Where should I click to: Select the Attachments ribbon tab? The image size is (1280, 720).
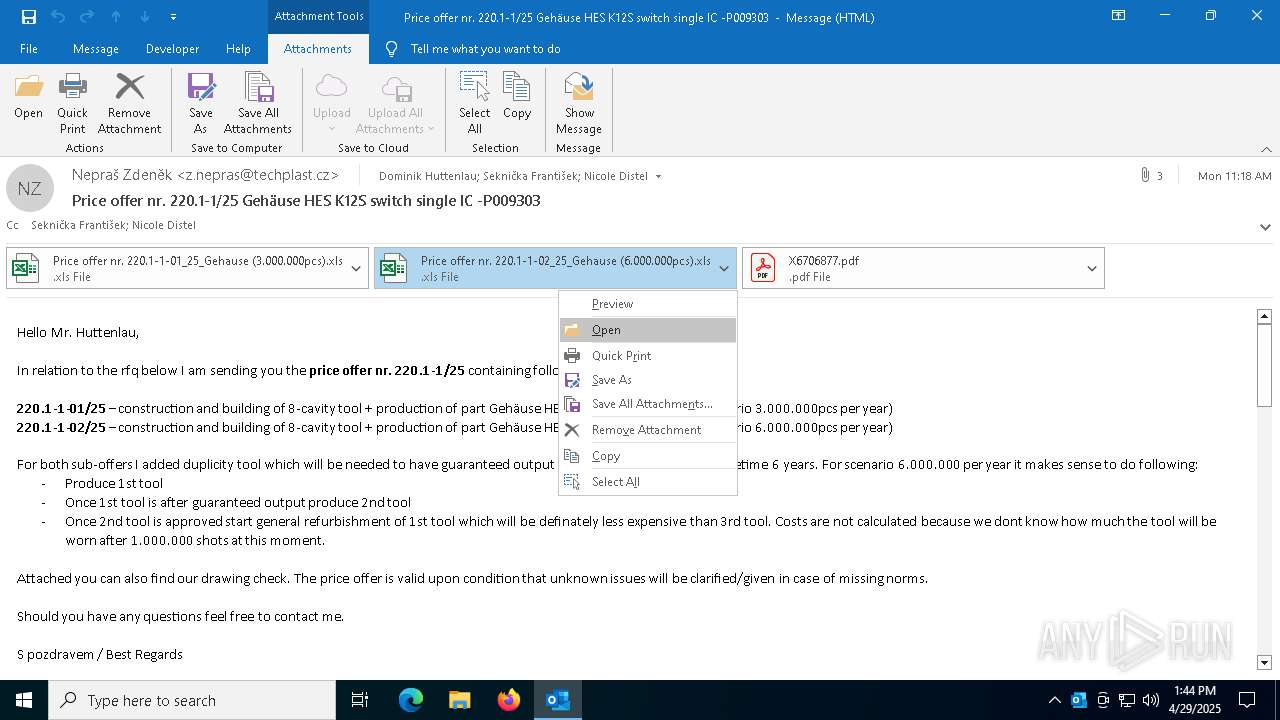[318, 49]
